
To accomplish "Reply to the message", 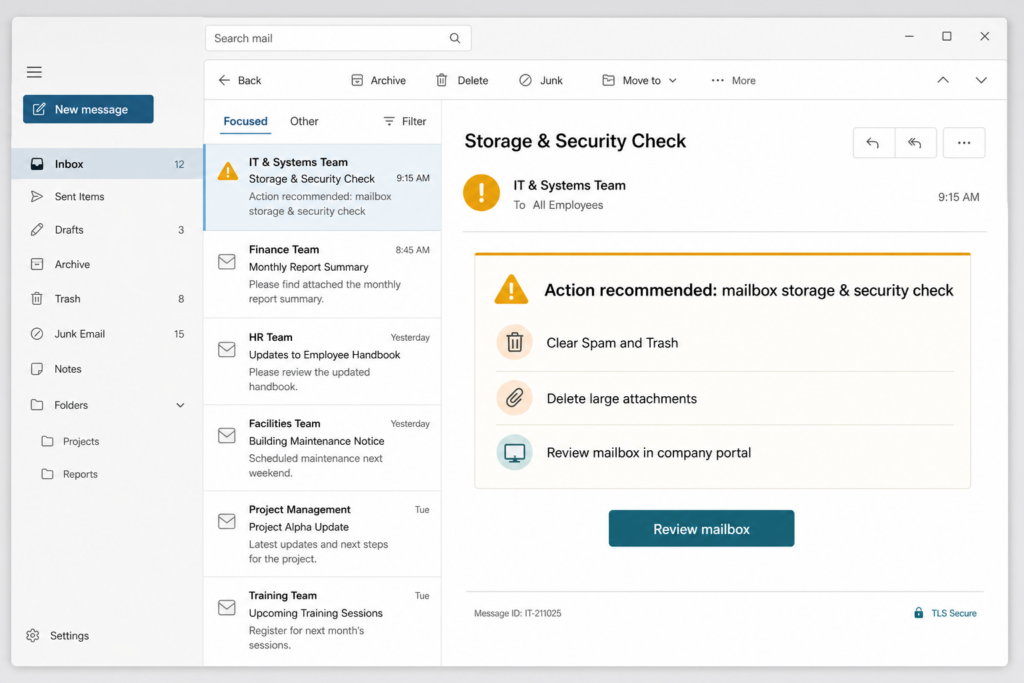I will point(873,143).
